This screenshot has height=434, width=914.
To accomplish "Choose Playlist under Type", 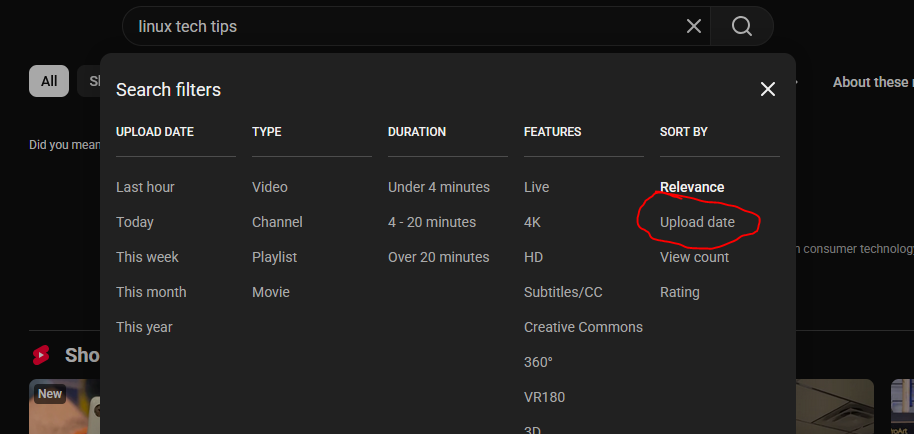I will [x=275, y=257].
